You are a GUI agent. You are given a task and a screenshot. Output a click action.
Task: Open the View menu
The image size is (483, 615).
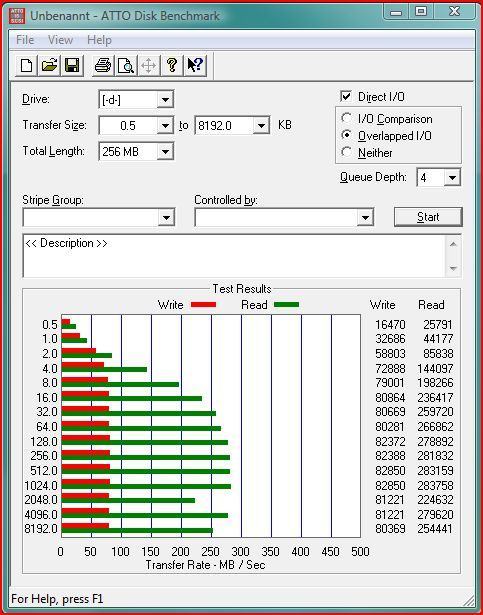point(60,40)
